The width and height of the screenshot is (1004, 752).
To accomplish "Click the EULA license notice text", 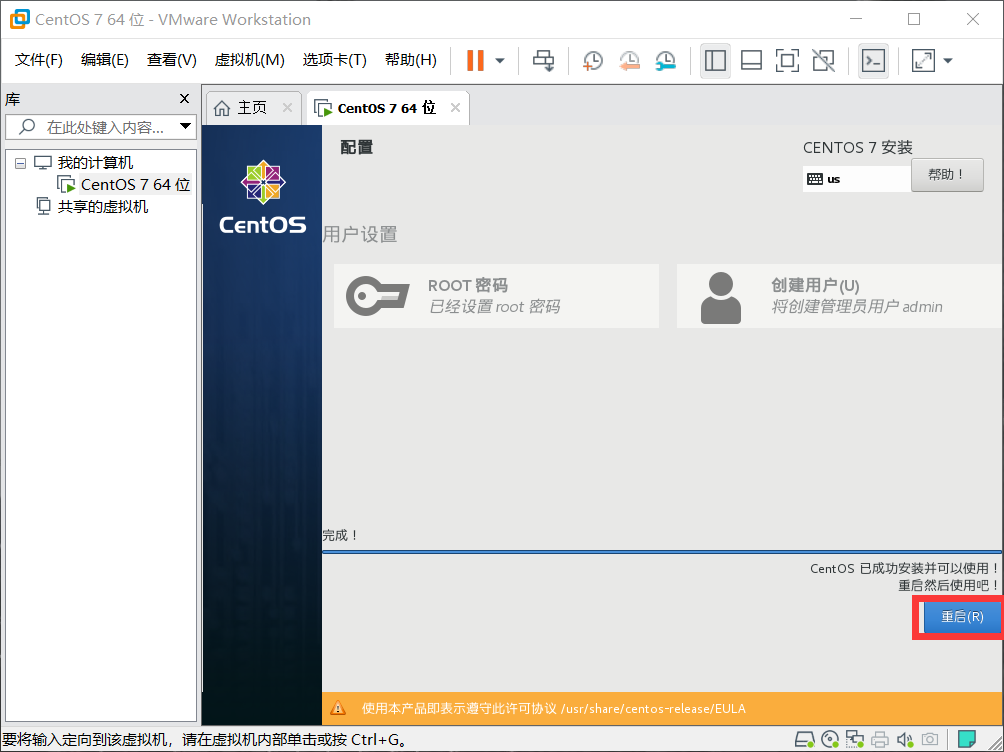I will 553,708.
